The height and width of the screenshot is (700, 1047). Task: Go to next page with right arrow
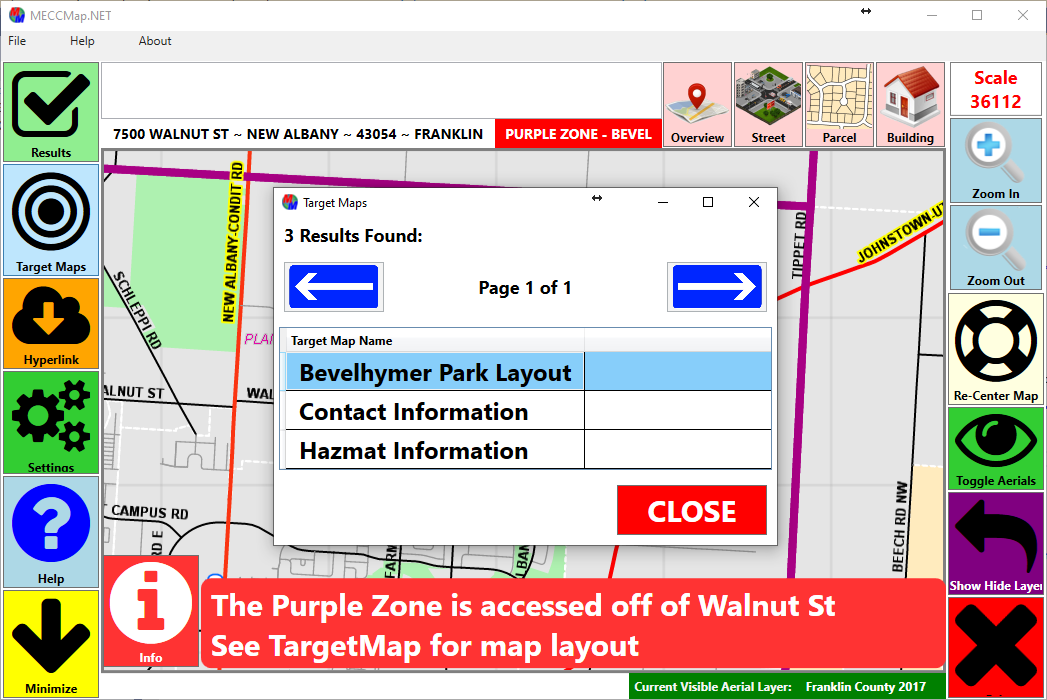716,288
